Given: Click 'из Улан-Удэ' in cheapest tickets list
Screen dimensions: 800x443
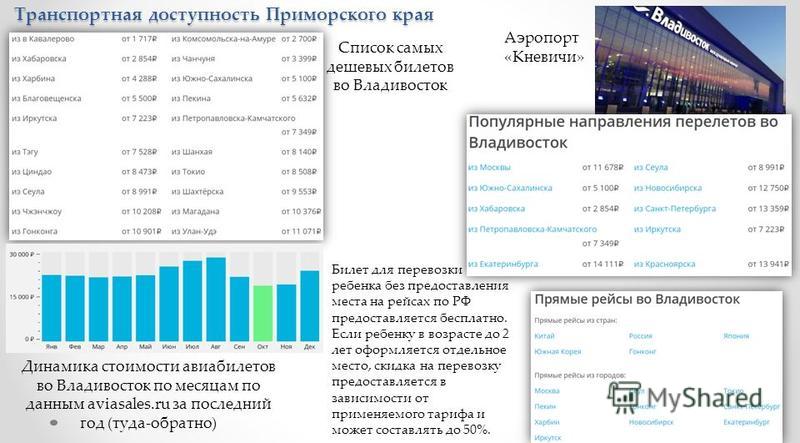Looking at the screenshot, I should (193, 231).
